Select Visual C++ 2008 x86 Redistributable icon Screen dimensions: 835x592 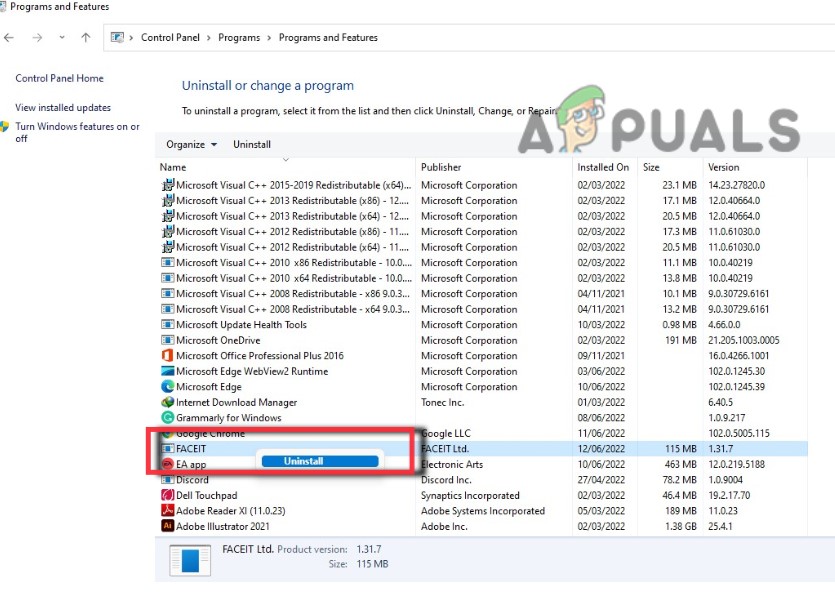click(168, 293)
